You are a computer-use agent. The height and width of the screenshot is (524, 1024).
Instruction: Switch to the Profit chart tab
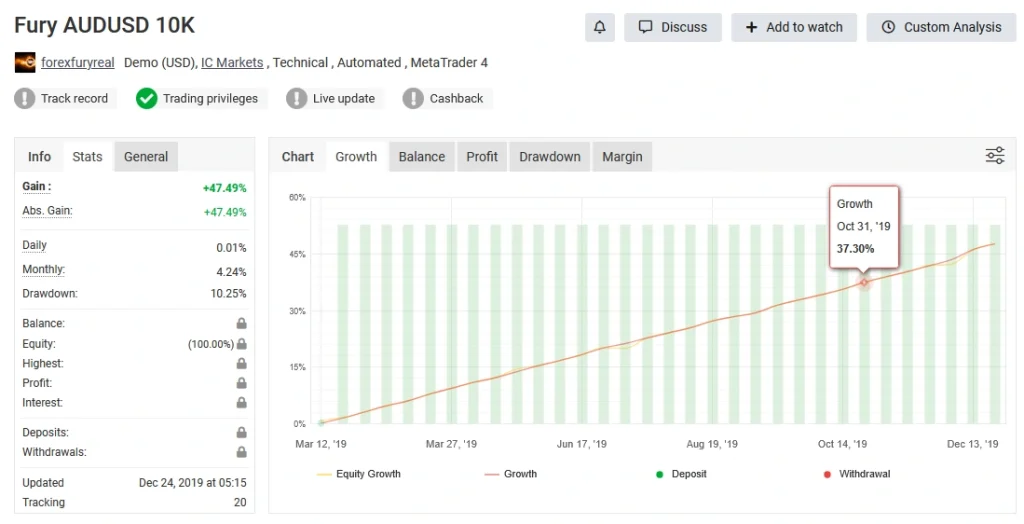(482, 157)
